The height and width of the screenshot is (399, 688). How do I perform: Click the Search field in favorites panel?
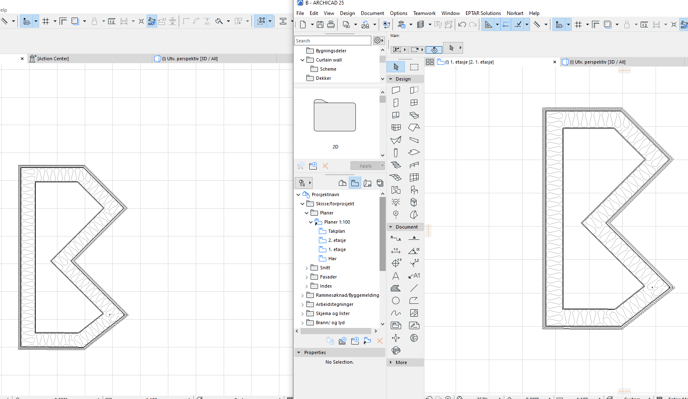[x=333, y=40]
